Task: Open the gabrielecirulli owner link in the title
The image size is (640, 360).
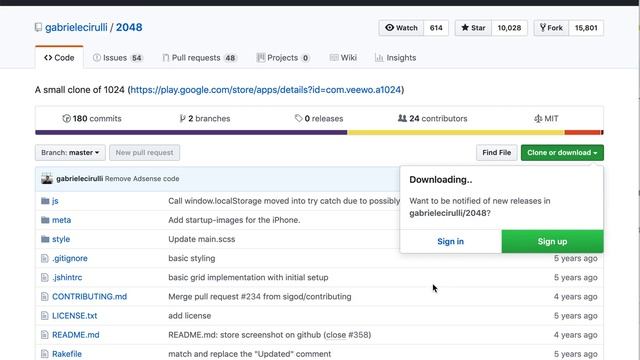Action: (x=76, y=27)
